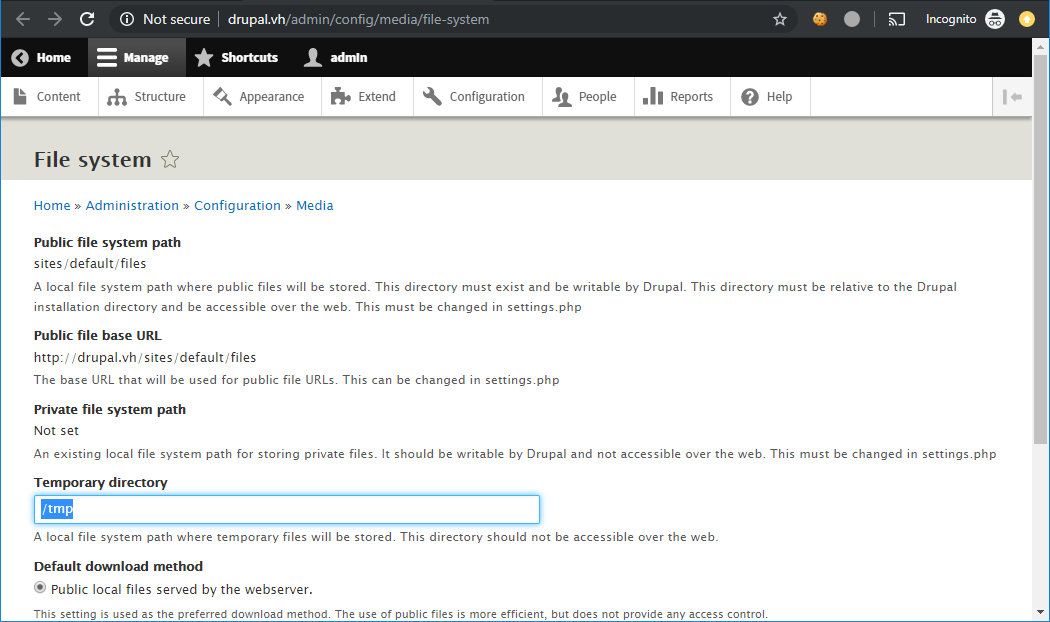Click into the Temporary directory field
The height and width of the screenshot is (622, 1050).
point(287,510)
